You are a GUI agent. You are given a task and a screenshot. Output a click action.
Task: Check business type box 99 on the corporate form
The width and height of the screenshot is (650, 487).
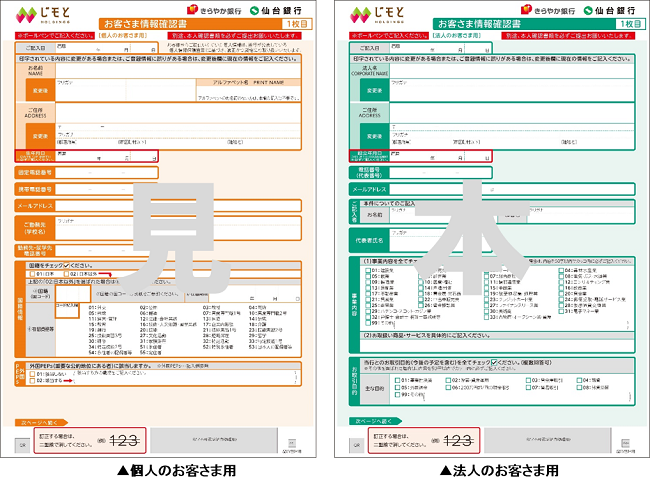(x=368, y=322)
